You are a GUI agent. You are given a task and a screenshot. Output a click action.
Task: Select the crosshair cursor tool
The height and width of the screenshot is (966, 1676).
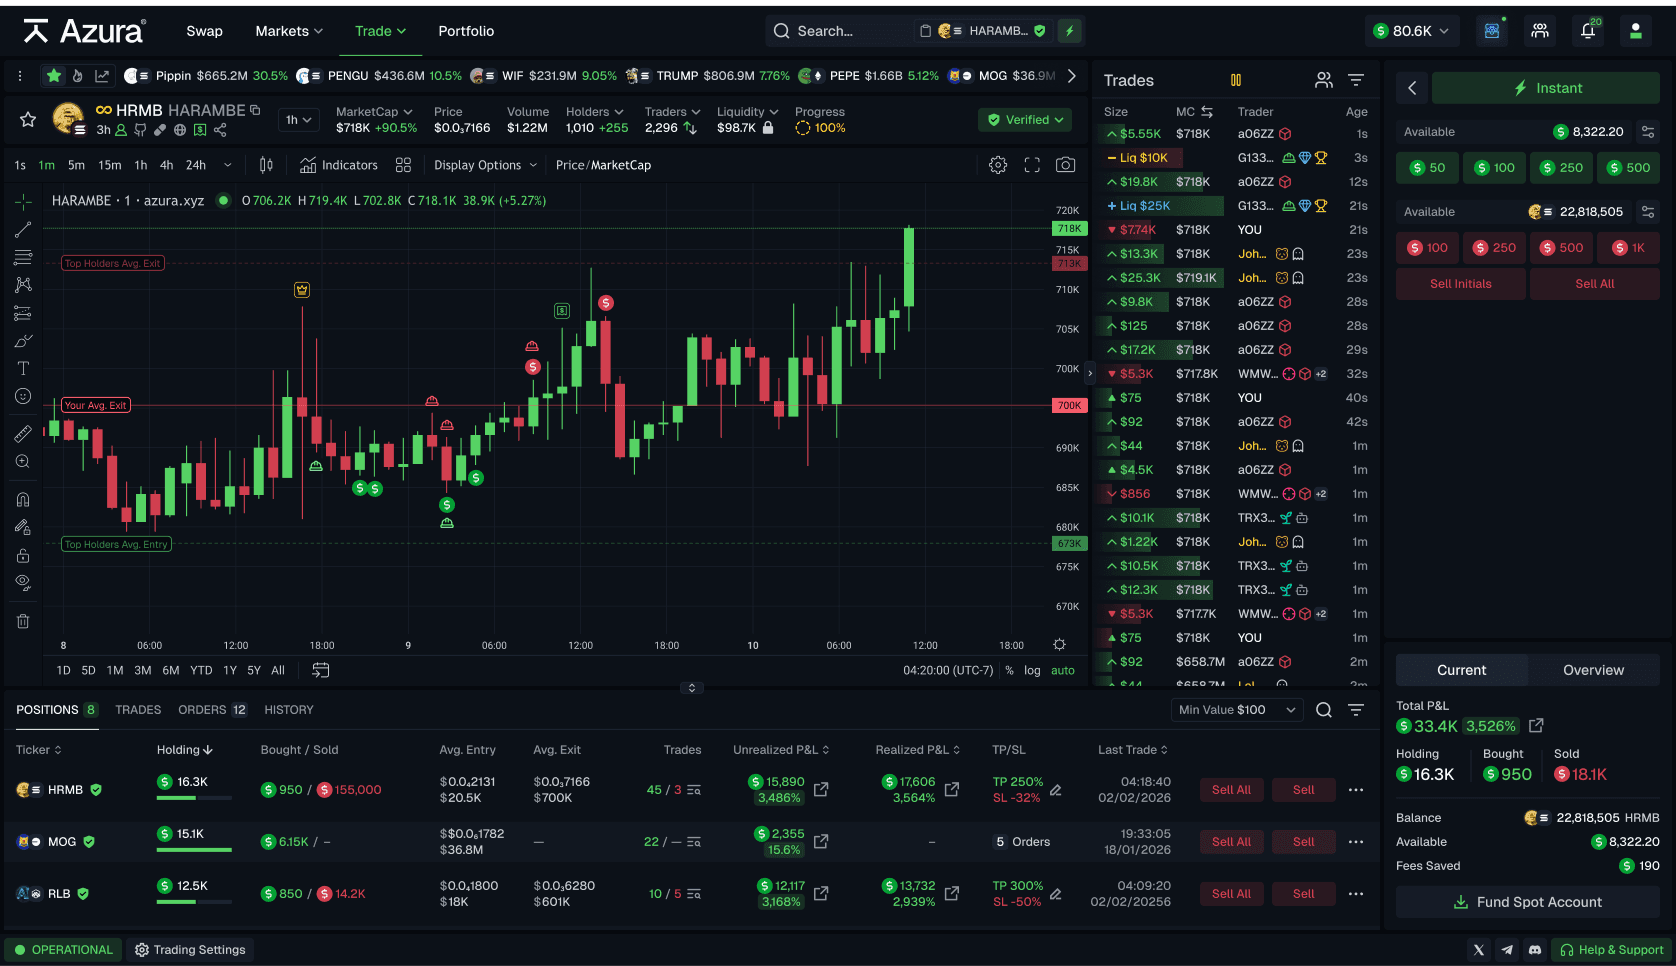pyautogui.click(x=23, y=202)
